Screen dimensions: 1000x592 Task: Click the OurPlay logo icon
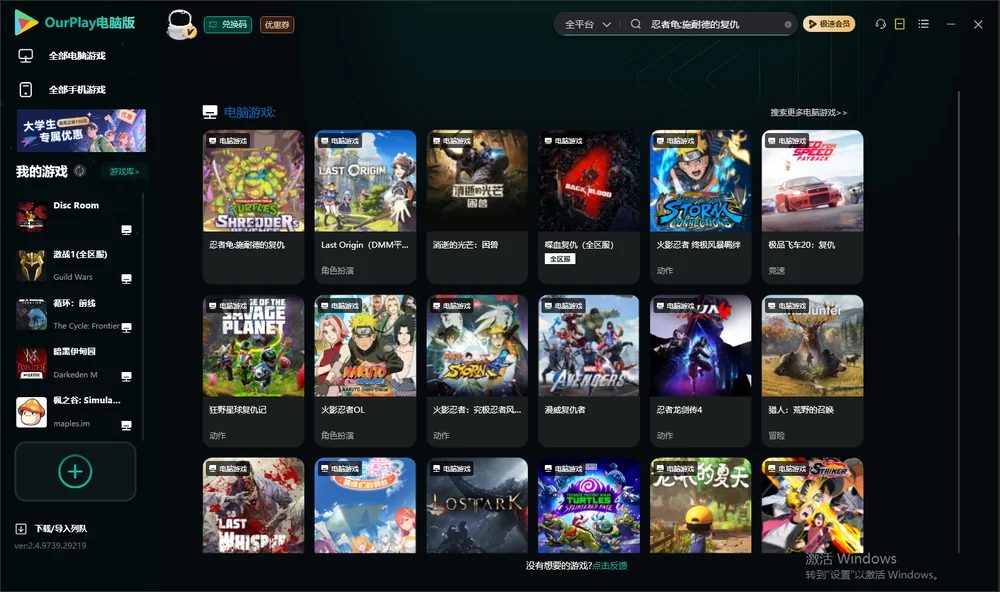point(26,22)
